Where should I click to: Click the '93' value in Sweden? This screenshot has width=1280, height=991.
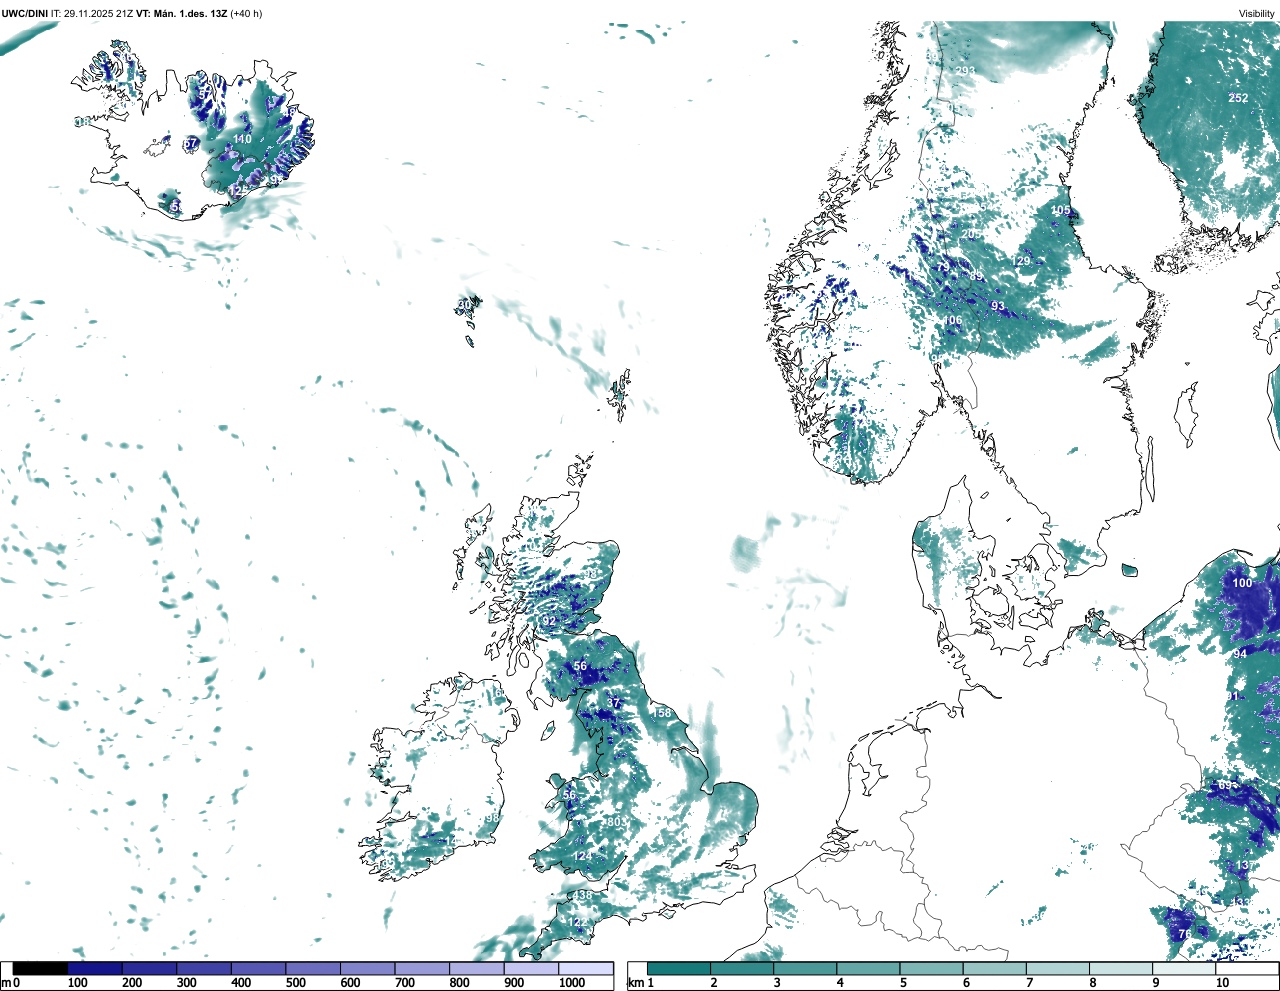click(x=998, y=306)
